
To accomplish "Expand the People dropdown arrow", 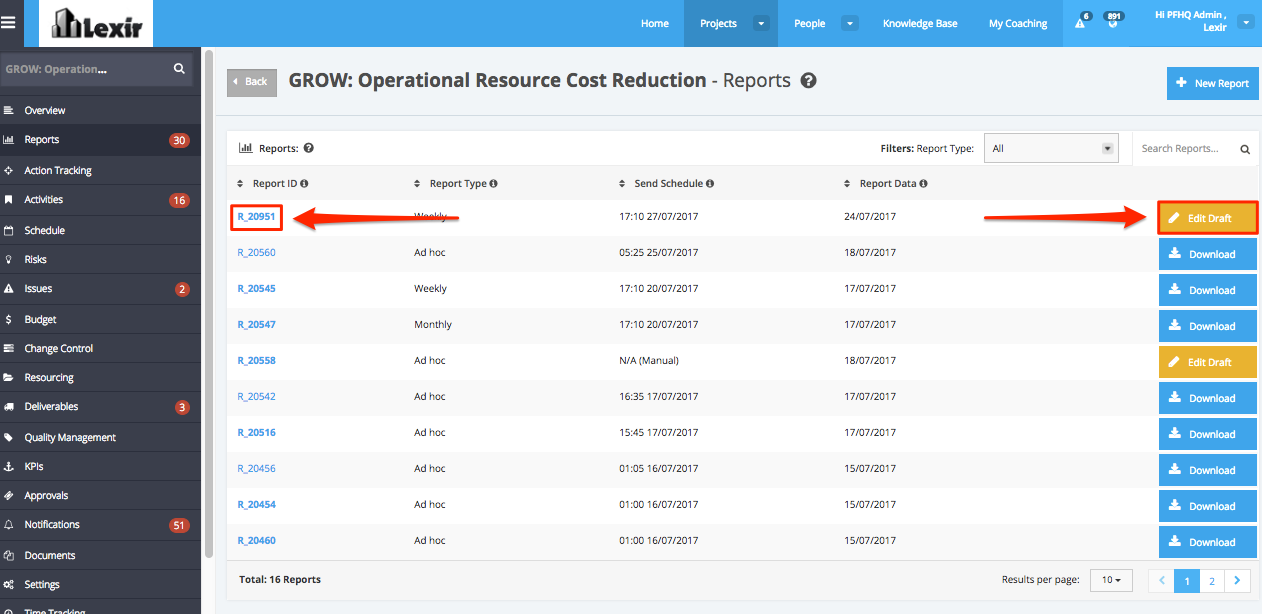I will pos(850,23).
